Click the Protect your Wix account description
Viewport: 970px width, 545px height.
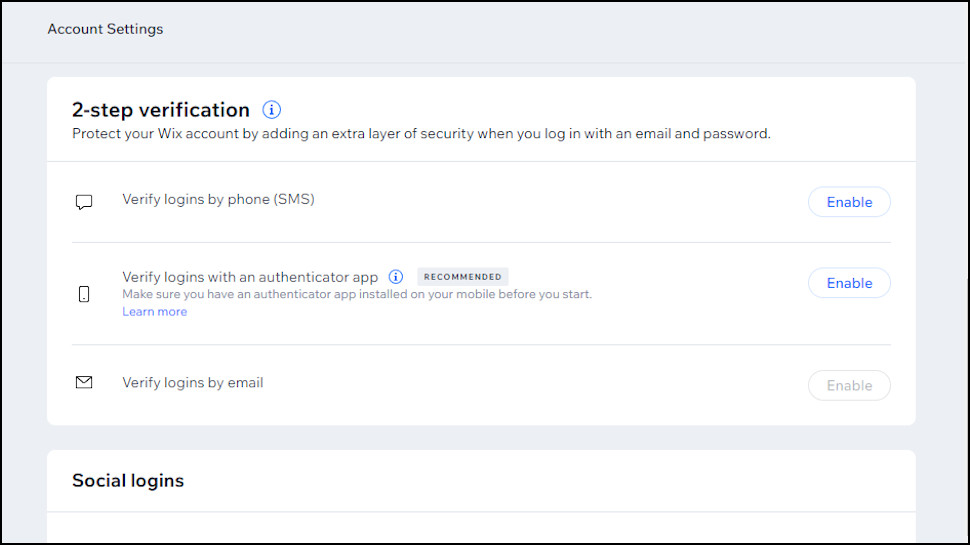421,134
